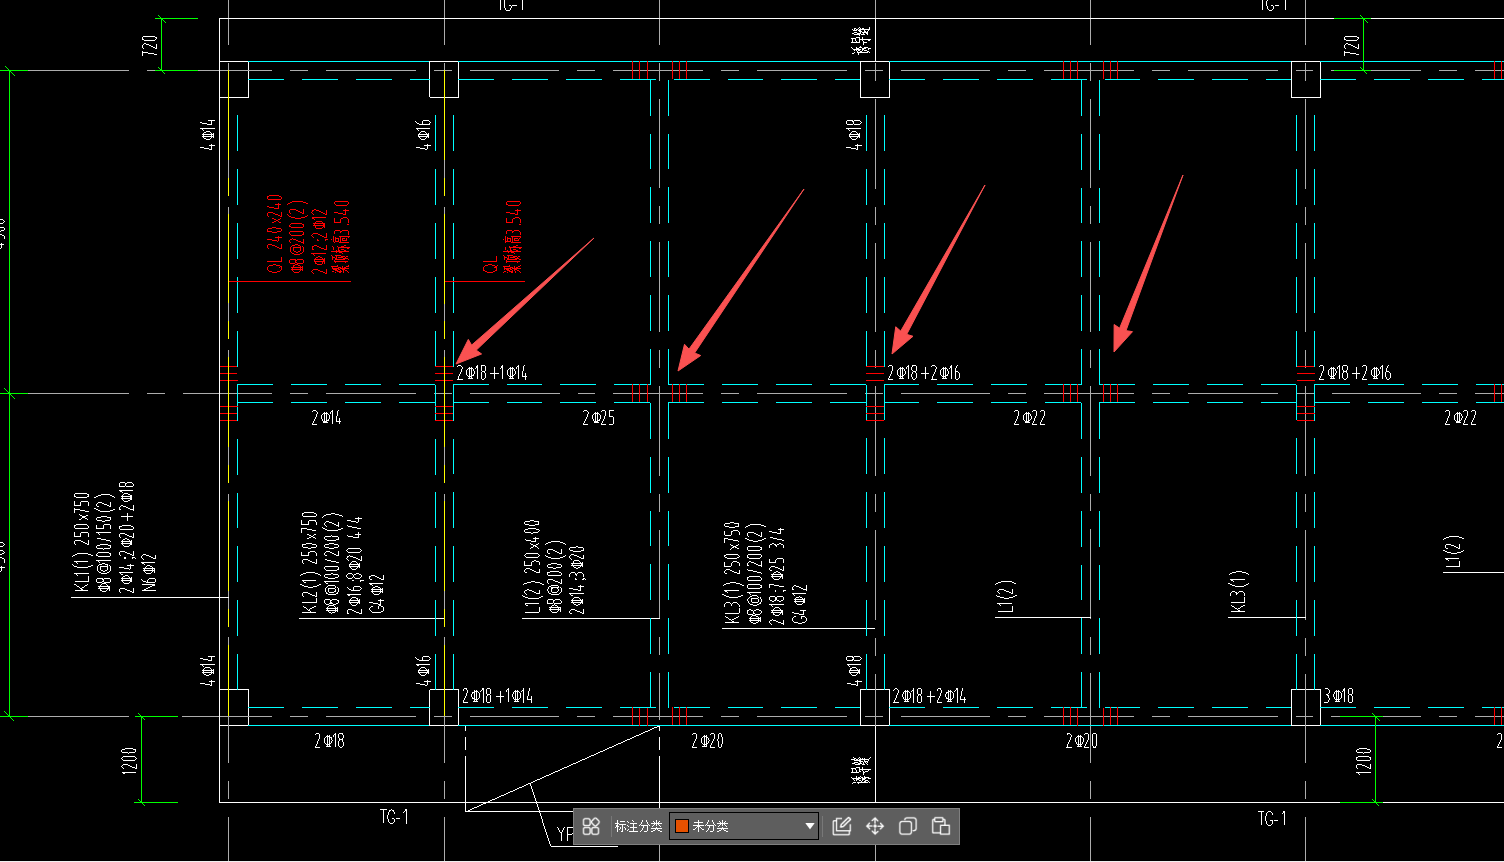
Task: Select the KL1(1) 250x750 beam label
Action: coord(83,543)
